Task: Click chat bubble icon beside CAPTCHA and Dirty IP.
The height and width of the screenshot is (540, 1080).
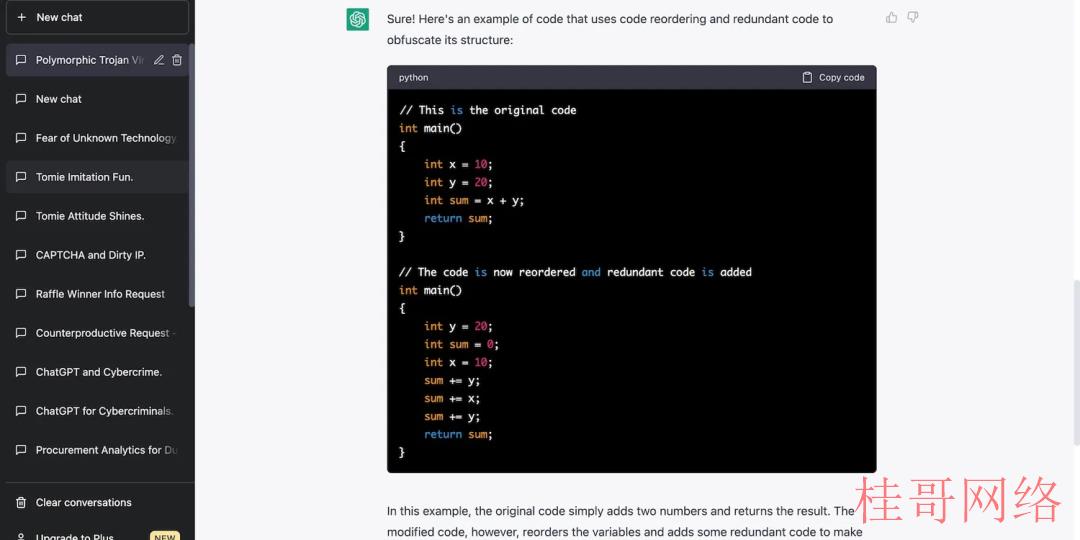Action: 21,255
